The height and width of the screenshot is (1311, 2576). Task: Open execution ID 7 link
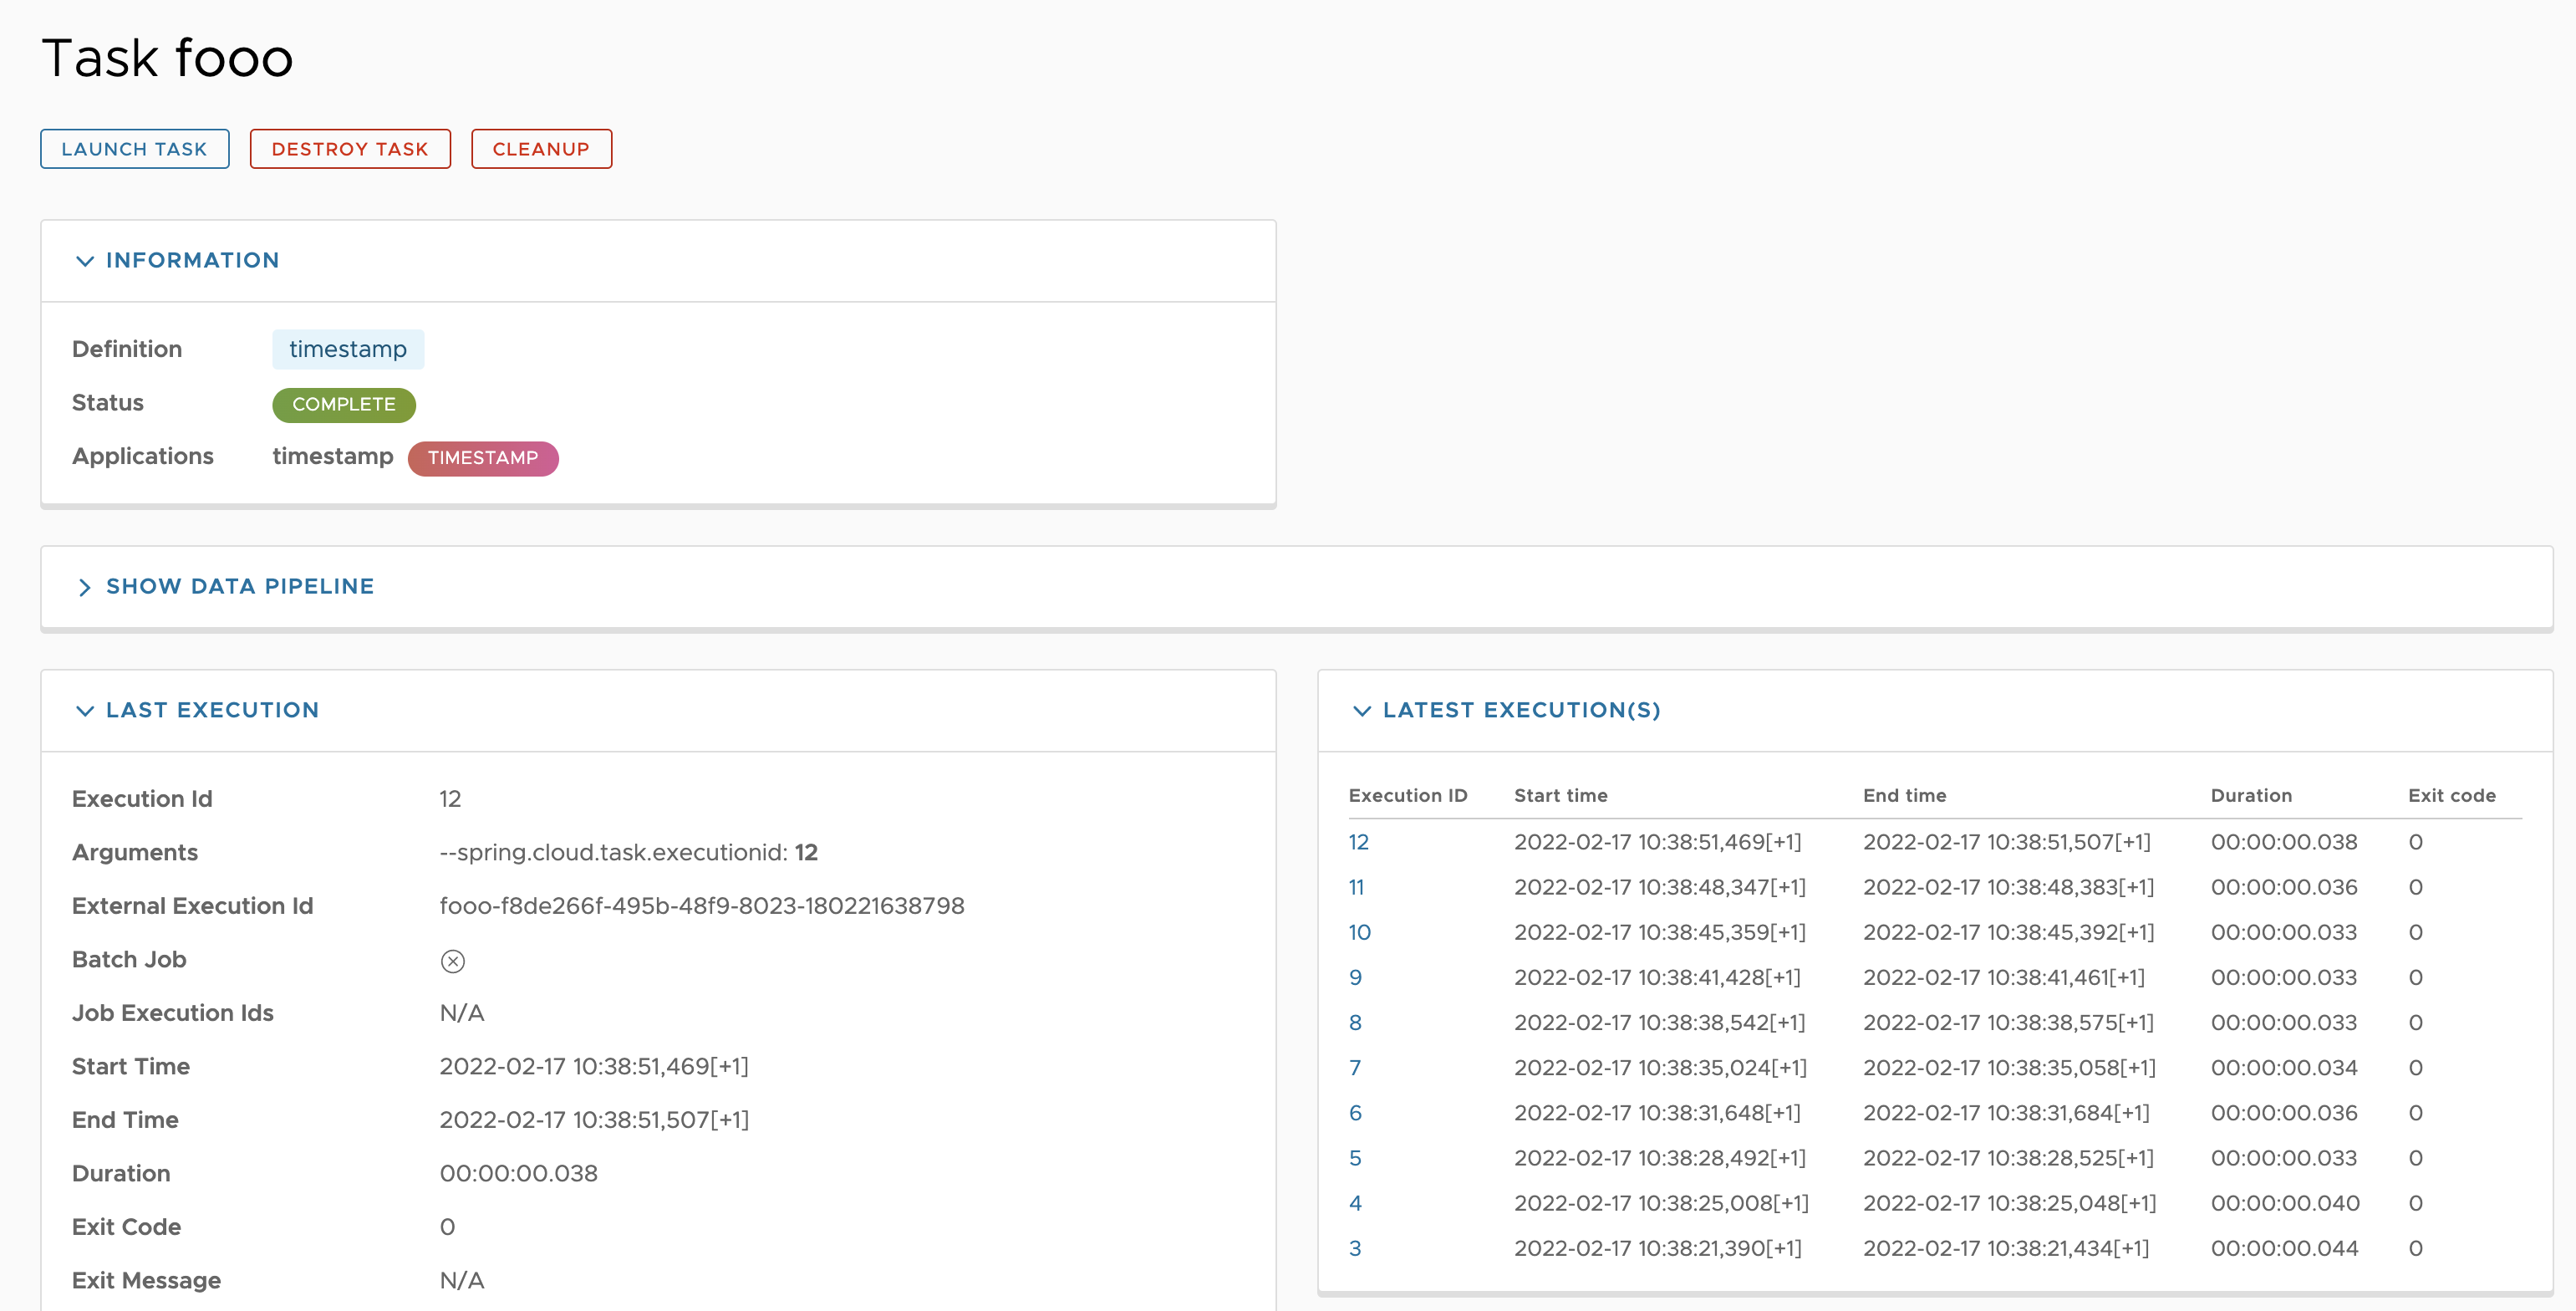pos(1354,1068)
